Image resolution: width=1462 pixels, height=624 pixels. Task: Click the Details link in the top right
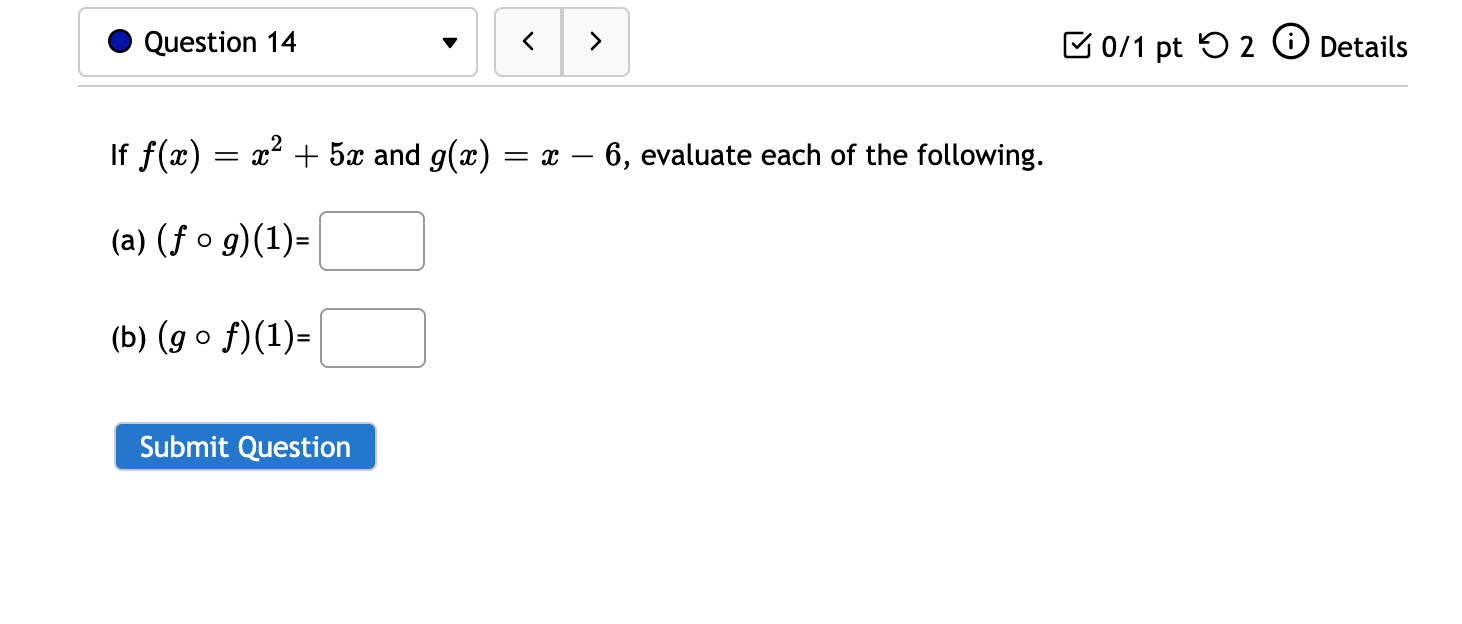click(x=1364, y=46)
